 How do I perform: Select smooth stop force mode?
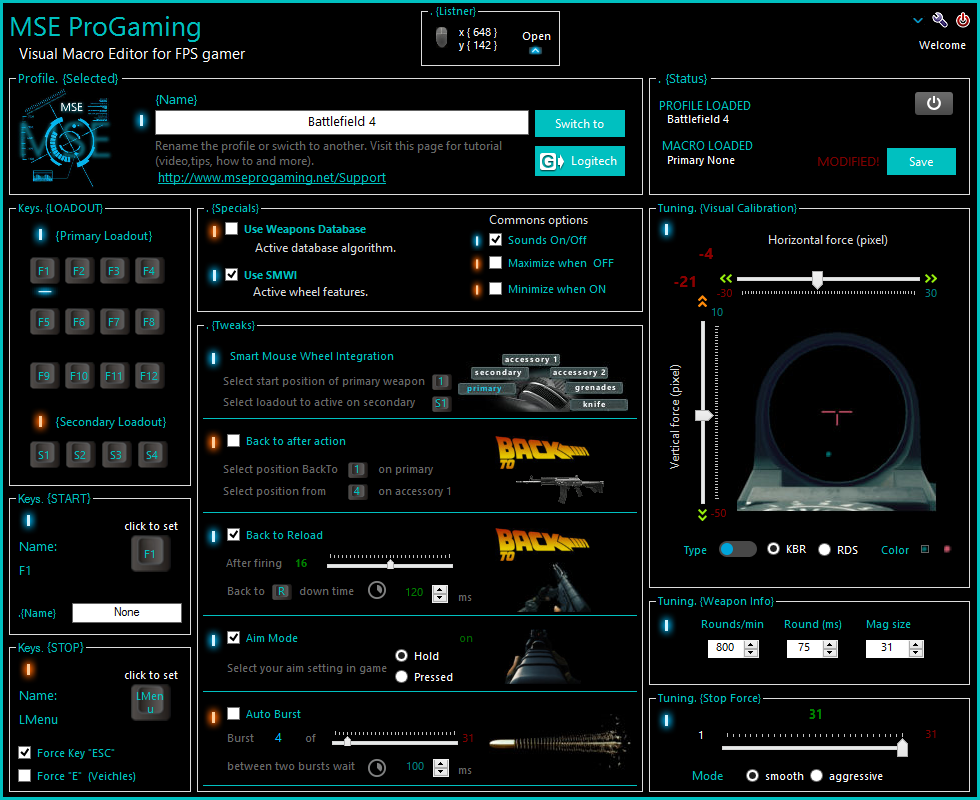coord(752,776)
